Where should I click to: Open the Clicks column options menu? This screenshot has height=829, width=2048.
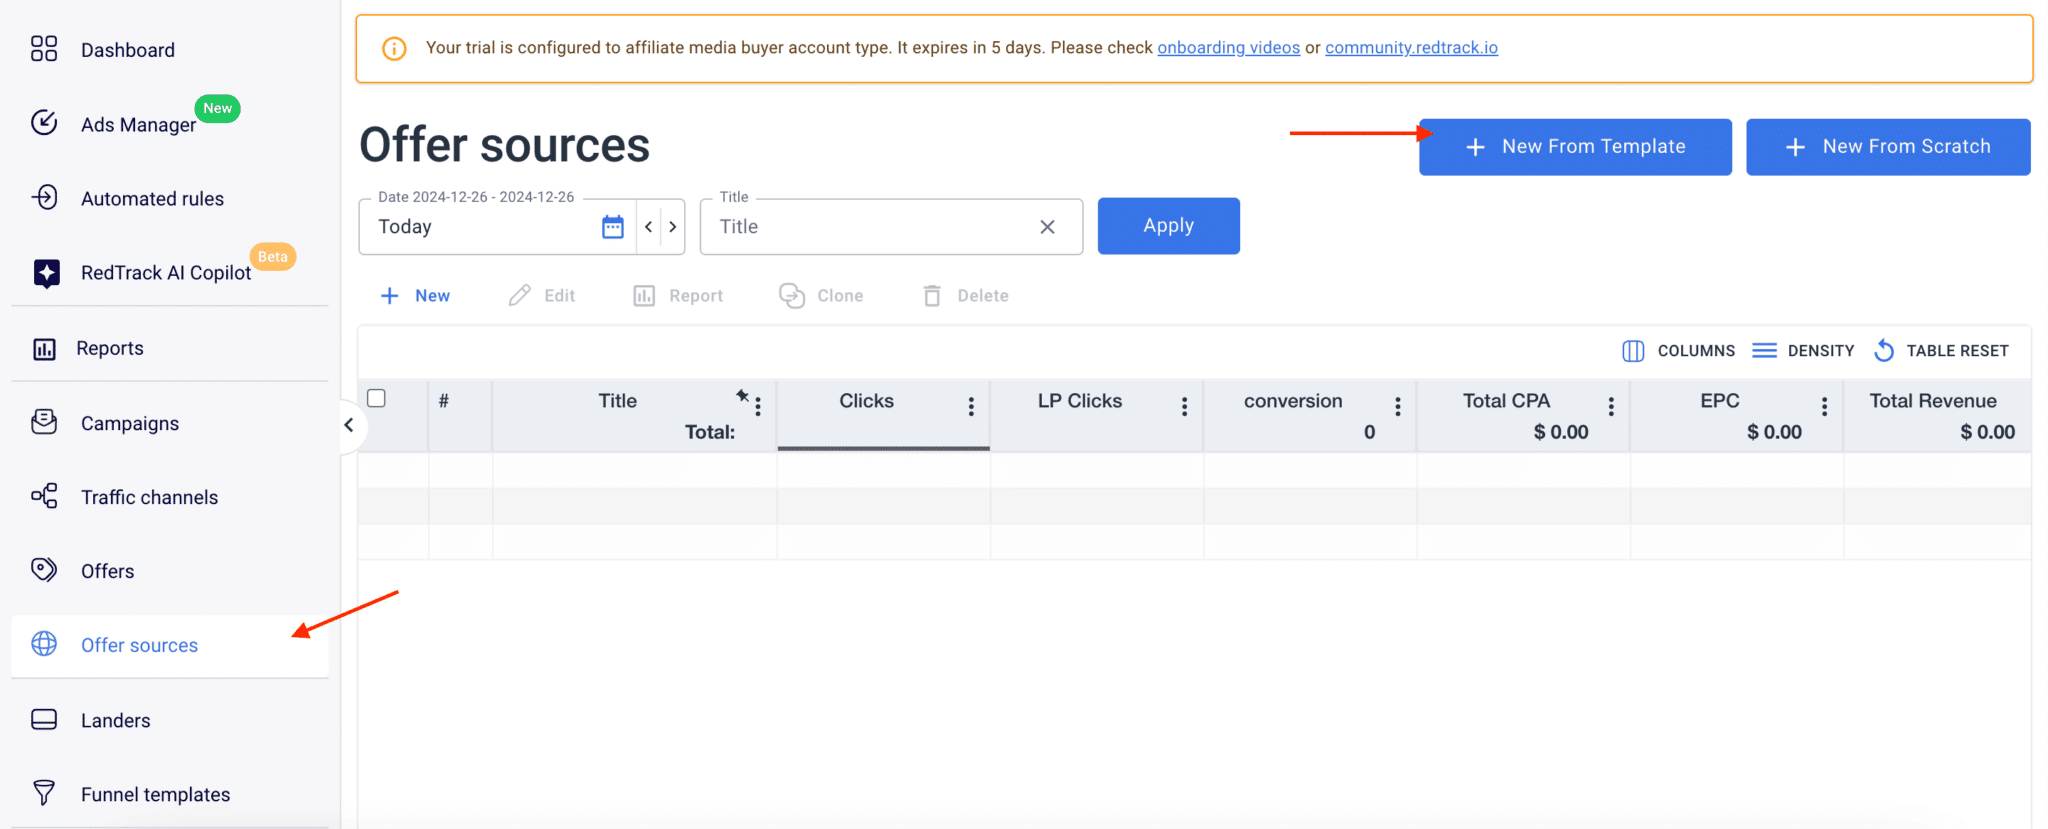coord(971,406)
